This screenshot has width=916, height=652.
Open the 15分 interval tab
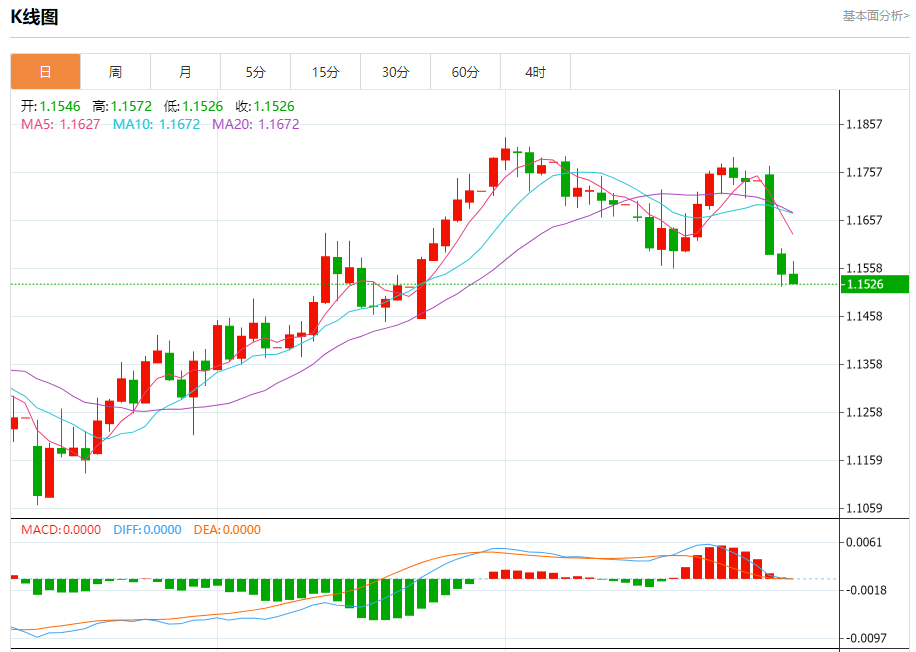(326, 72)
